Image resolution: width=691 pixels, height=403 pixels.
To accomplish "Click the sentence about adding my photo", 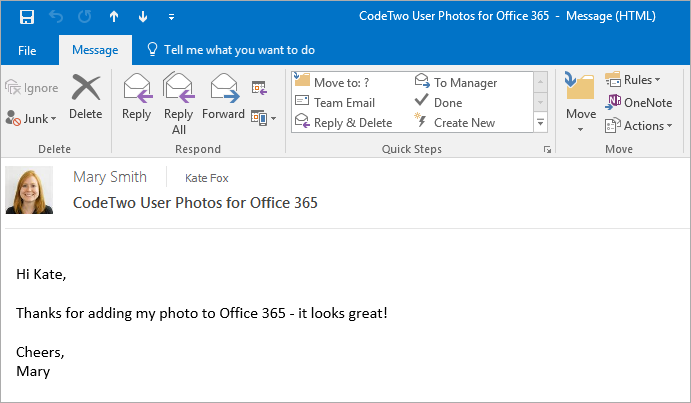I will coord(202,313).
